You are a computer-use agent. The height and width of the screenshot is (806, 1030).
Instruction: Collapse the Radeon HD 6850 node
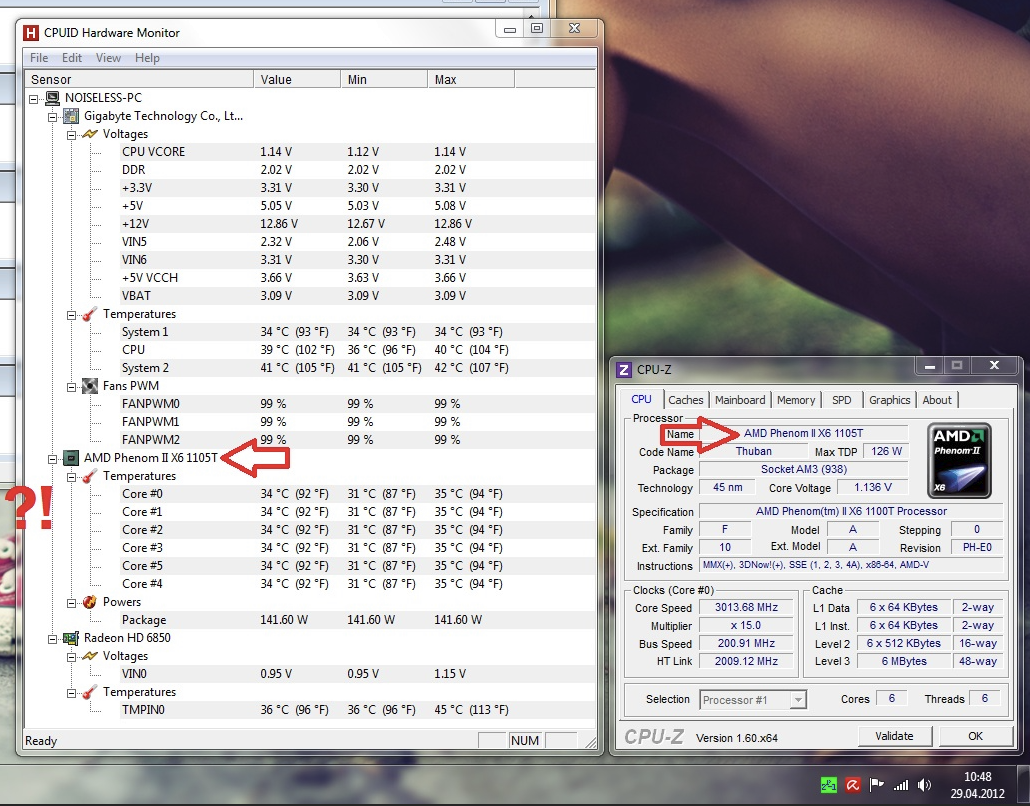[53, 638]
